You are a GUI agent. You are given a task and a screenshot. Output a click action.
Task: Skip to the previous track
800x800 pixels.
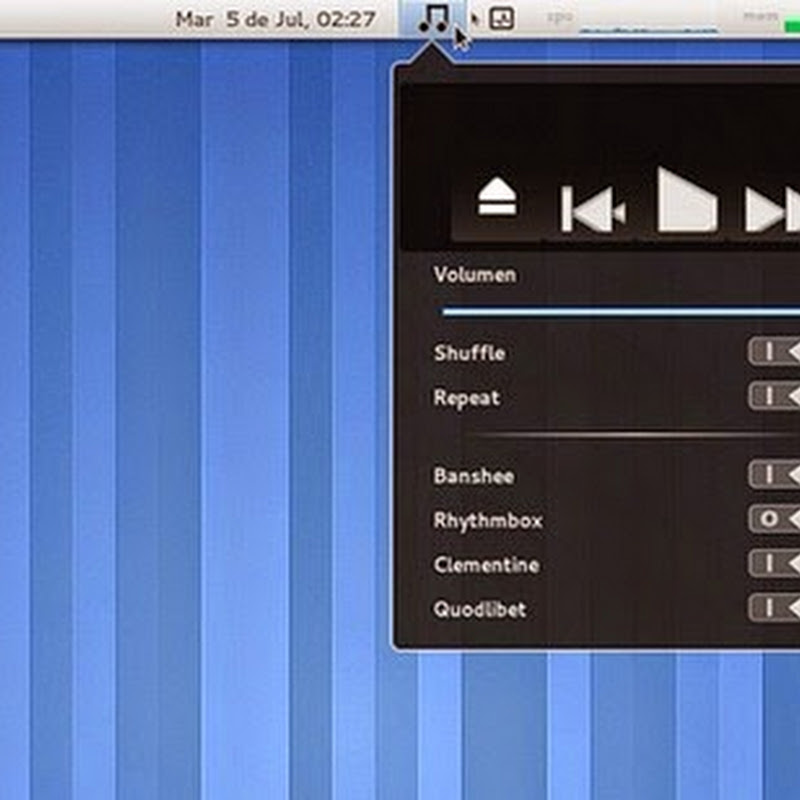click(x=593, y=209)
